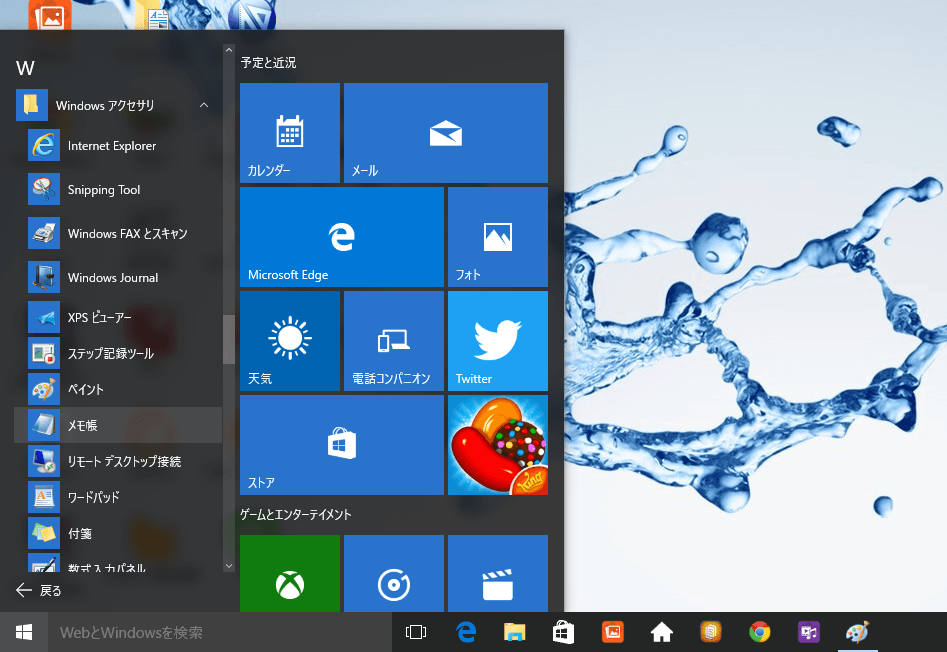947x652 pixels.
Task: Click the Windows アクセサリ folder chevron
Action: click(x=204, y=105)
